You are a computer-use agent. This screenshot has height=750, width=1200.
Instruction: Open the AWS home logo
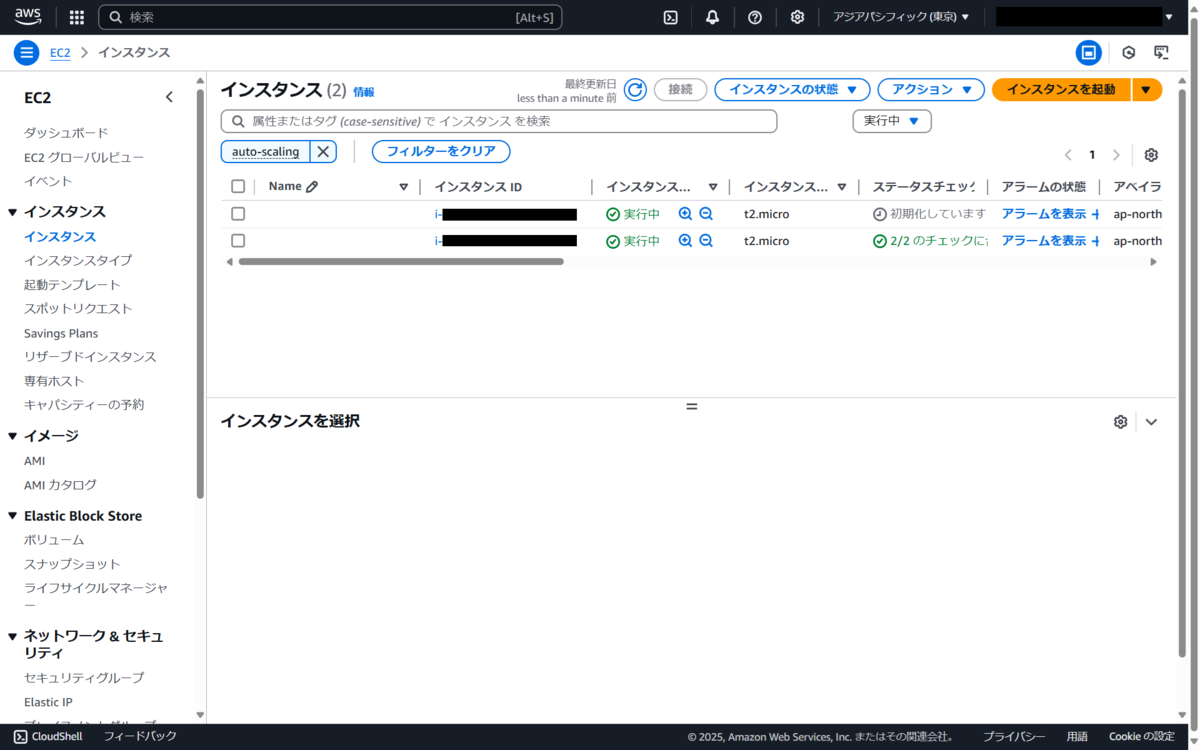(27, 17)
